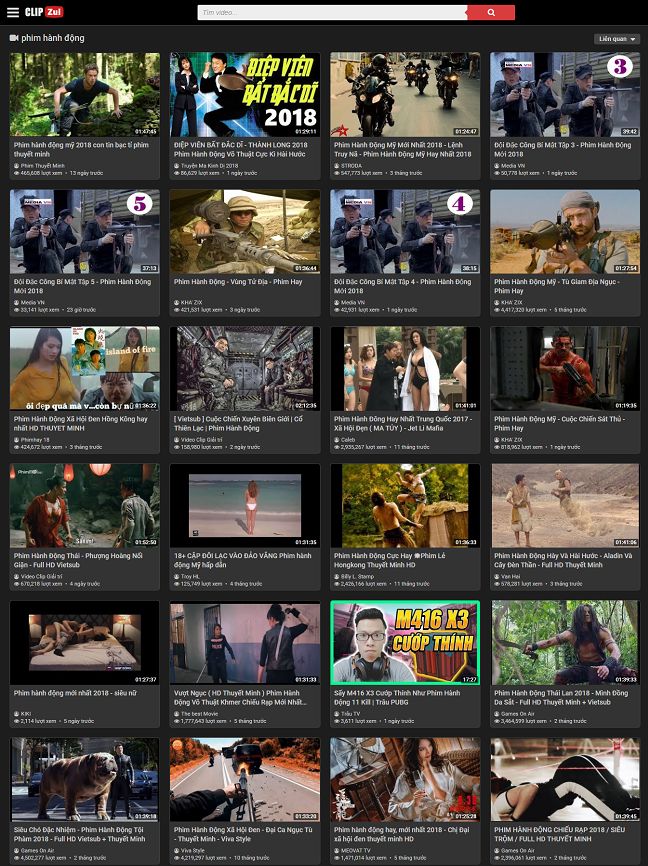Click the ClipZui logo
This screenshot has height=866, width=648.
44,12
